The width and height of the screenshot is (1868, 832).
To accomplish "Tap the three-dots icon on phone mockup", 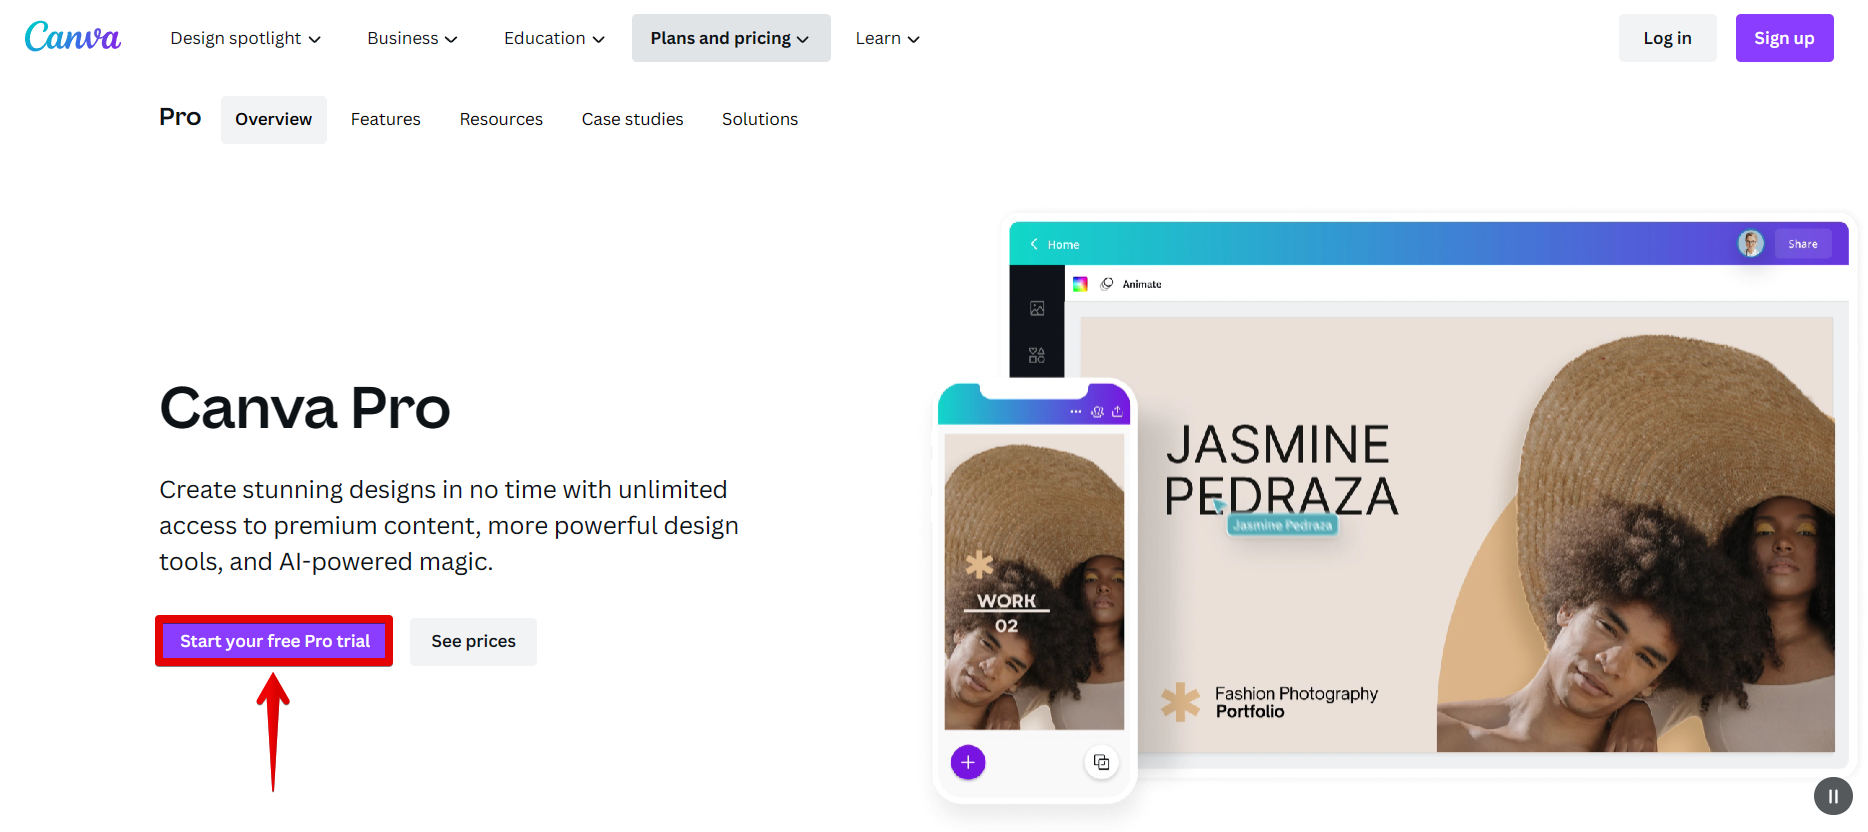I will tap(1075, 411).
